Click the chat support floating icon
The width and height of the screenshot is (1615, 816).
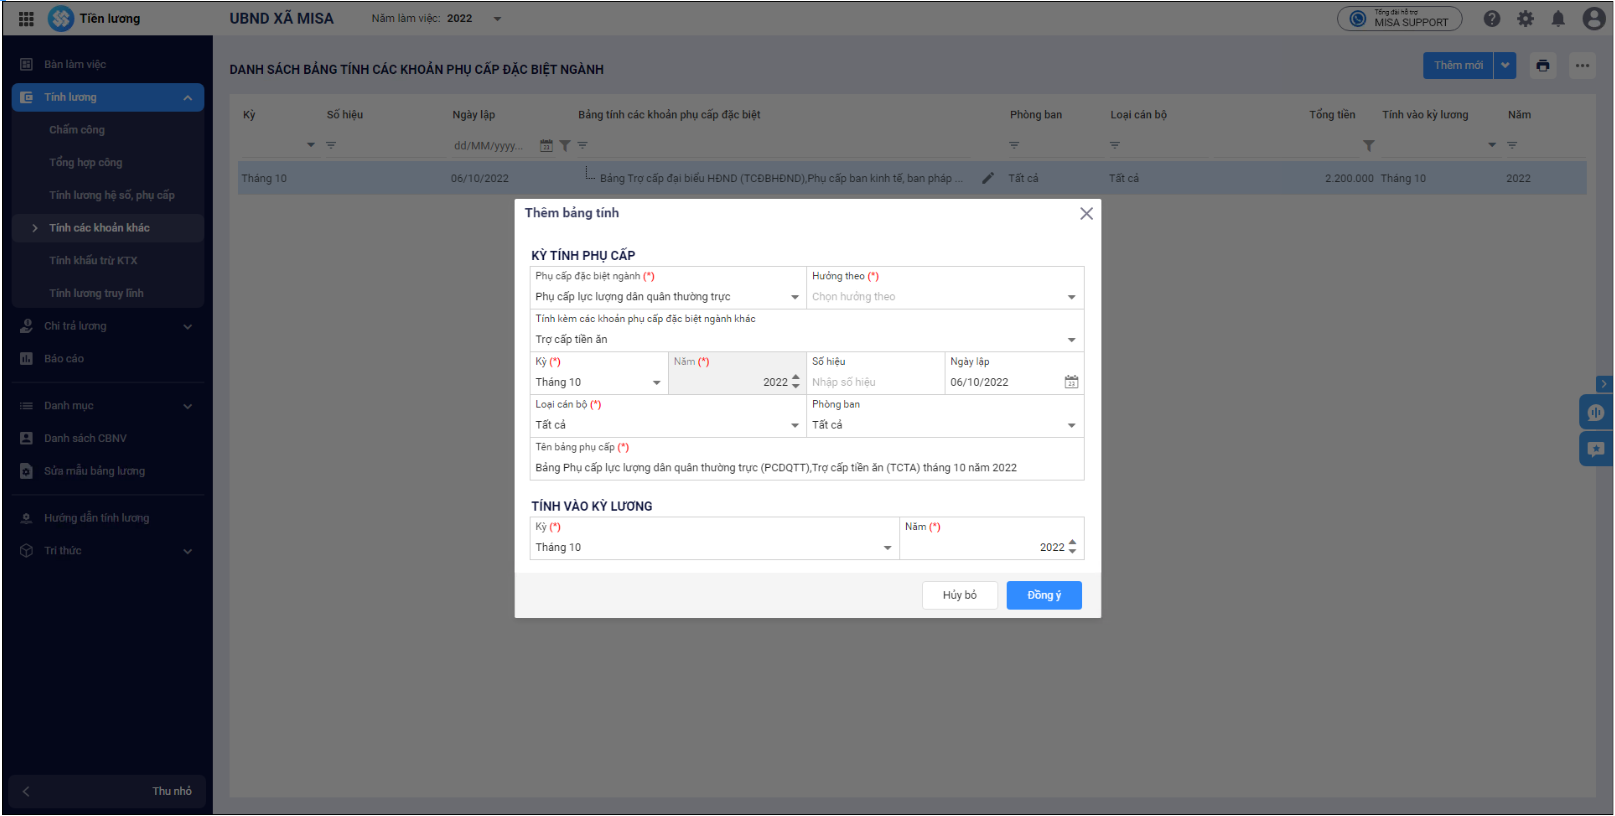click(x=1596, y=413)
